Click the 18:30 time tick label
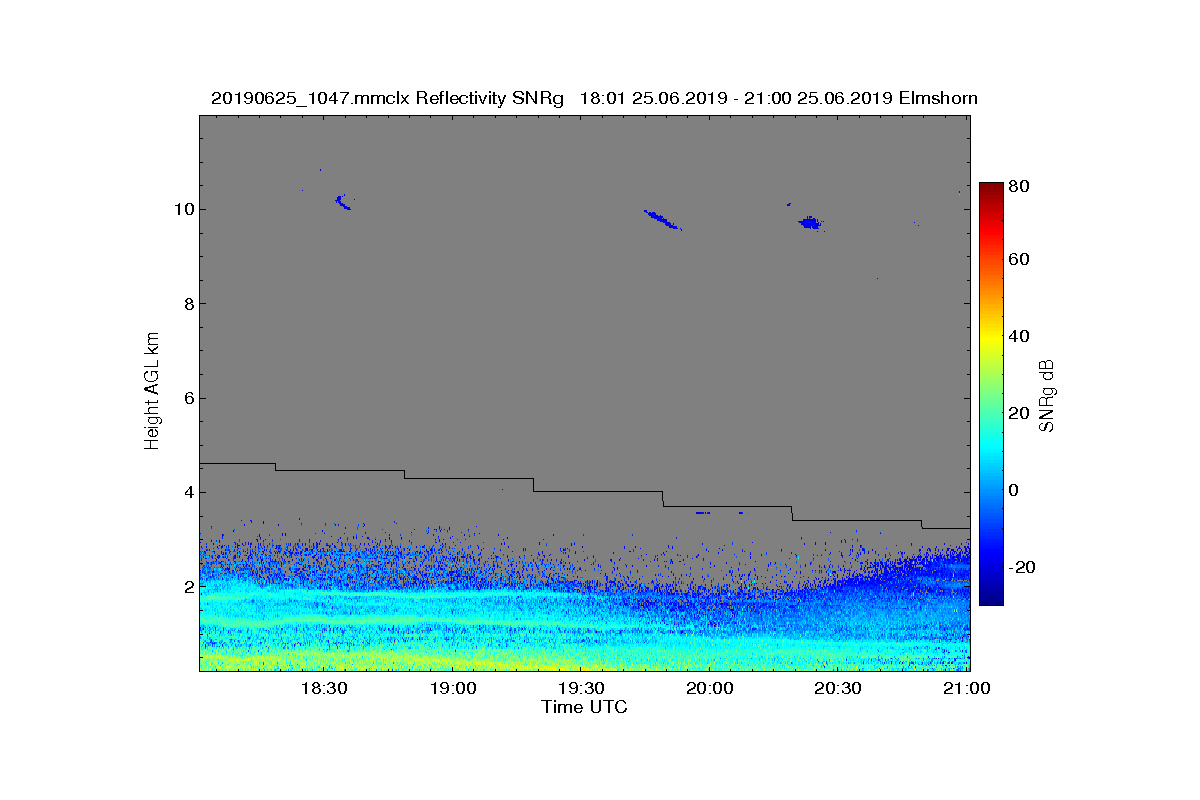The width and height of the screenshot is (1200, 800). (324, 688)
